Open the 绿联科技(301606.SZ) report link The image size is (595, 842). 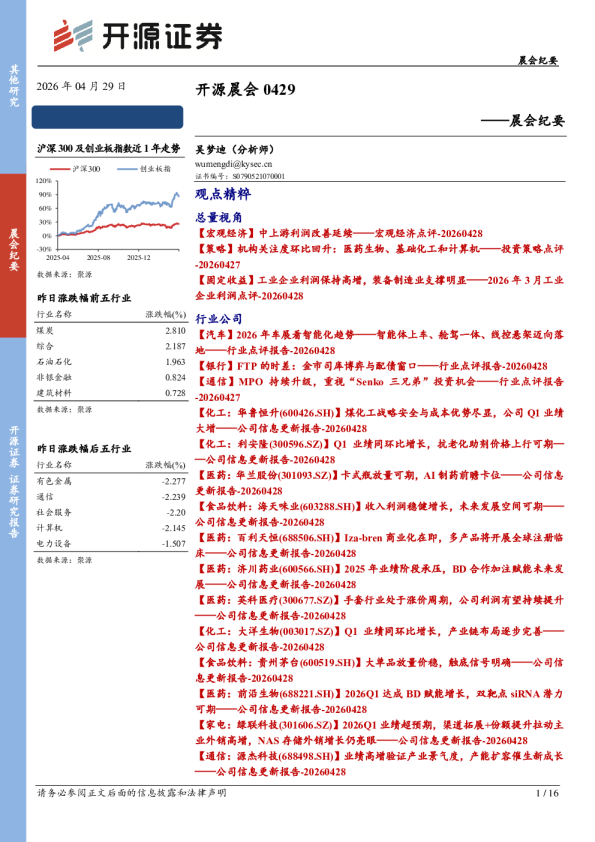pyautogui.click(x=380, y=732)
